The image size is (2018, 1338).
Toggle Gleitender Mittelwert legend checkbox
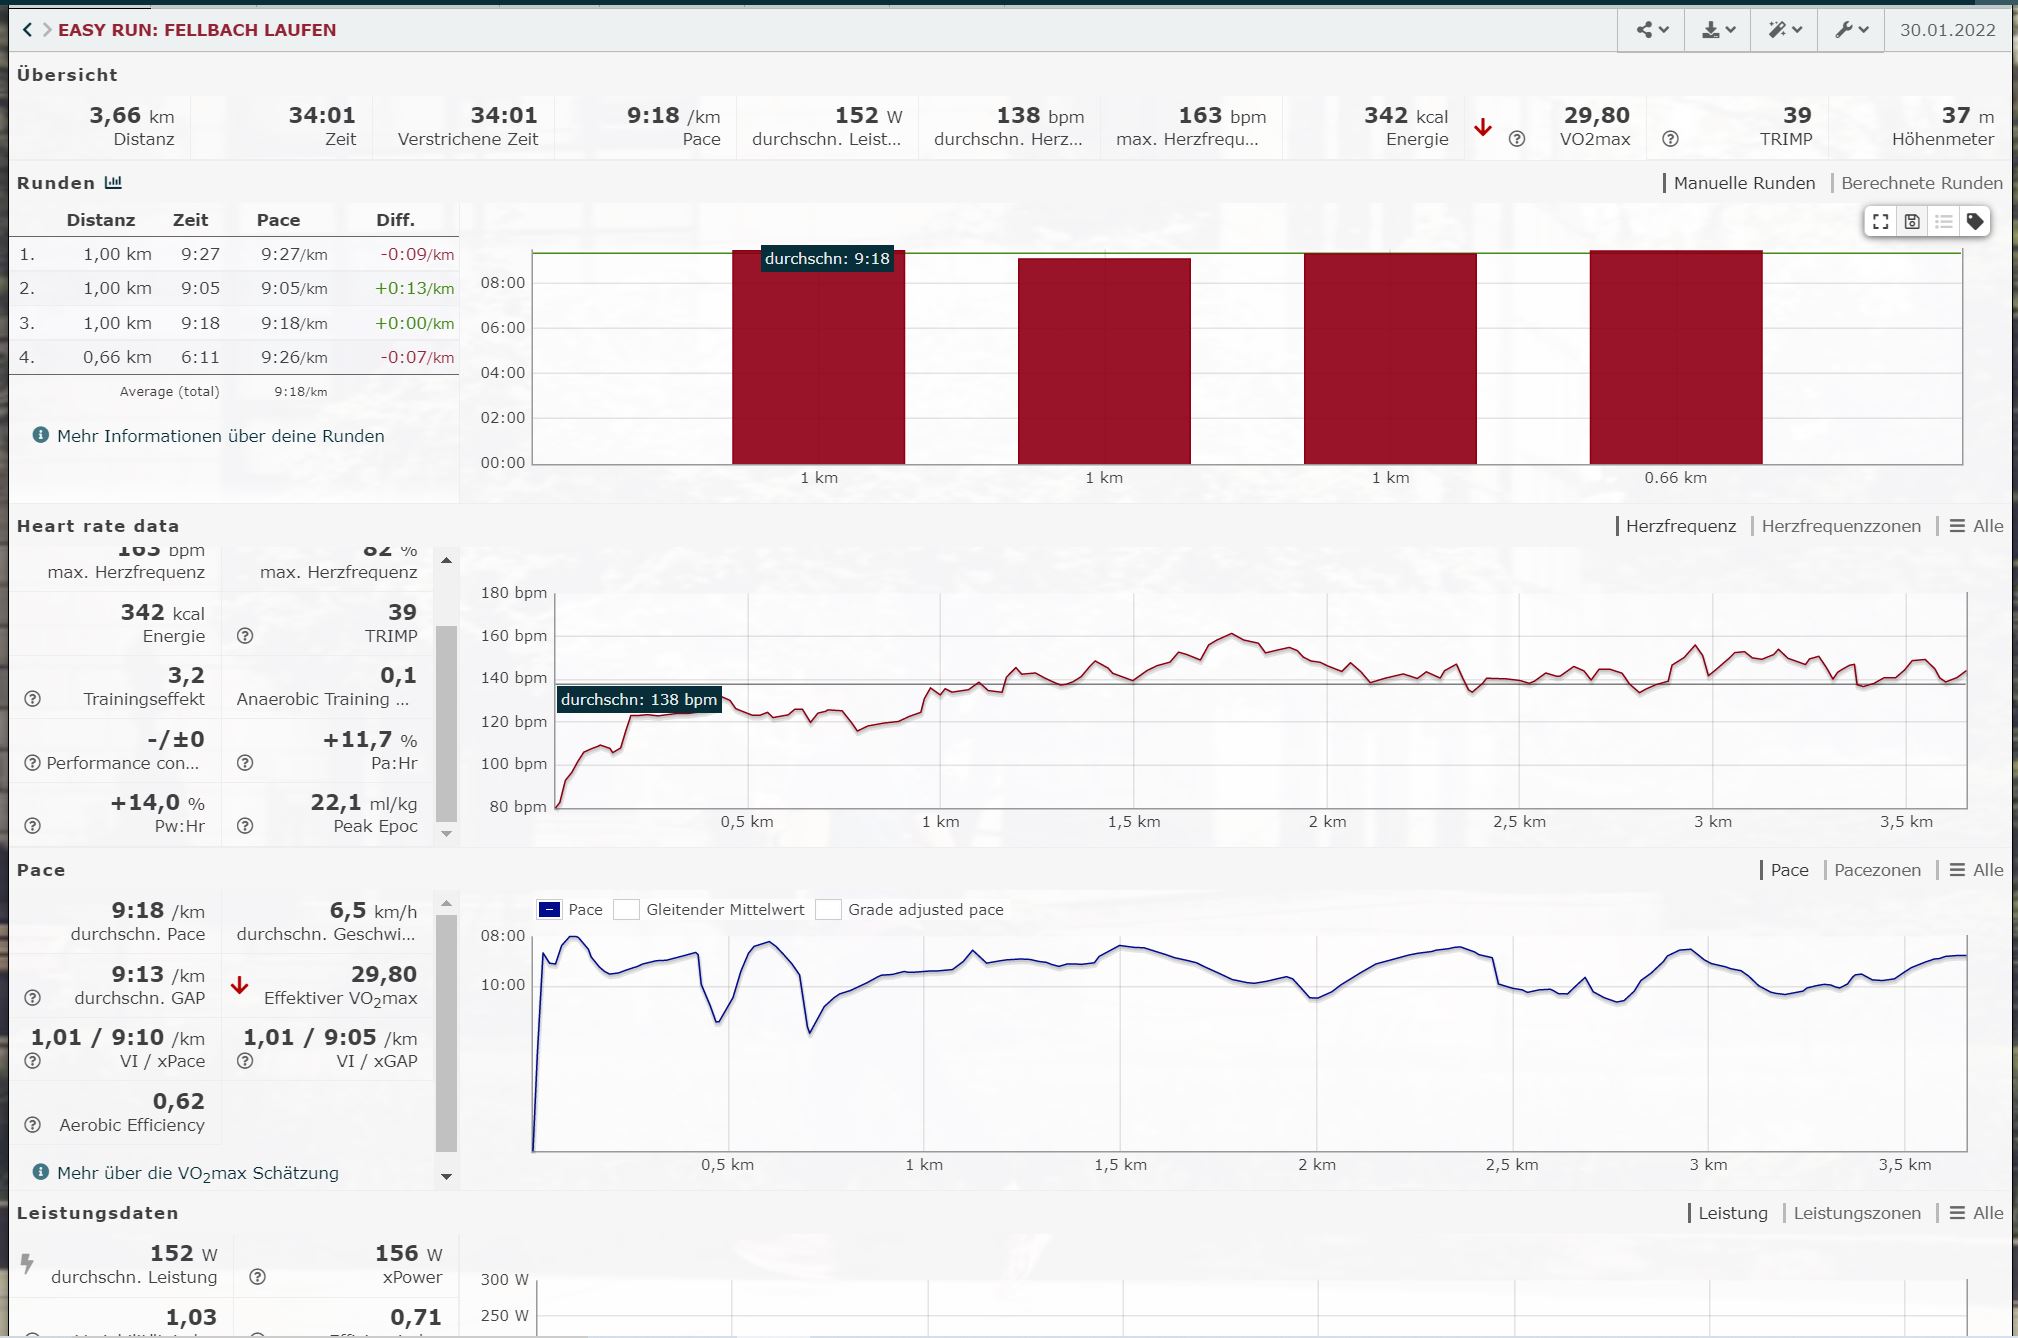click(x=627, y=910)
